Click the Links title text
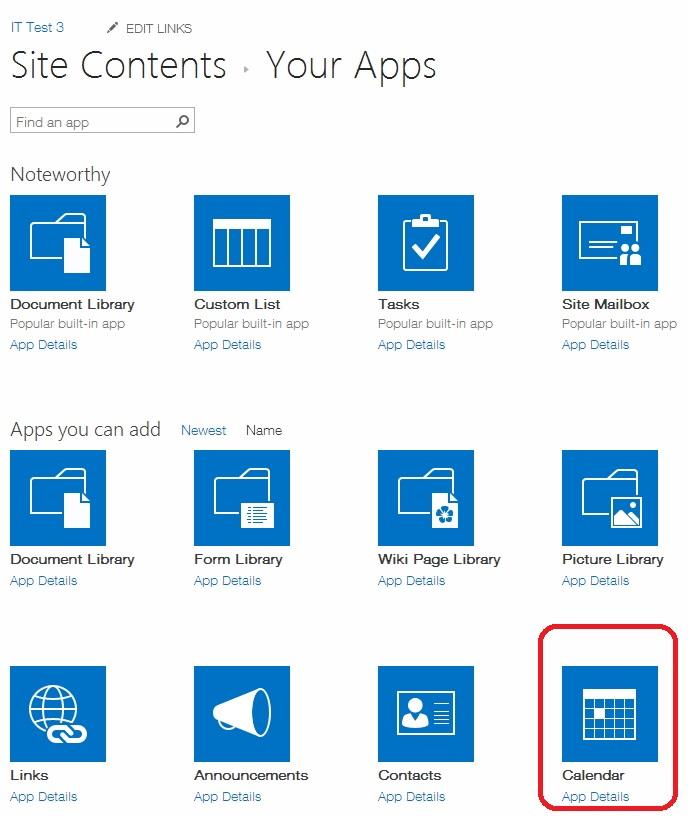 (29, 775)
